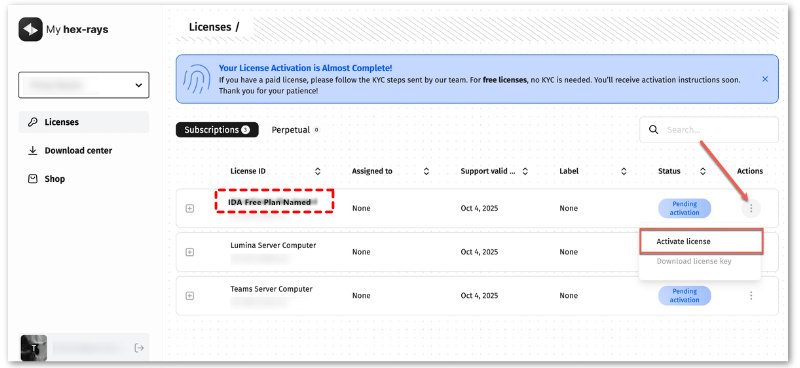Image resolution: width=800 pixels, height=368 pixels.
Task: Select the Subscriptions tab
Action: [x=217, y=130]
